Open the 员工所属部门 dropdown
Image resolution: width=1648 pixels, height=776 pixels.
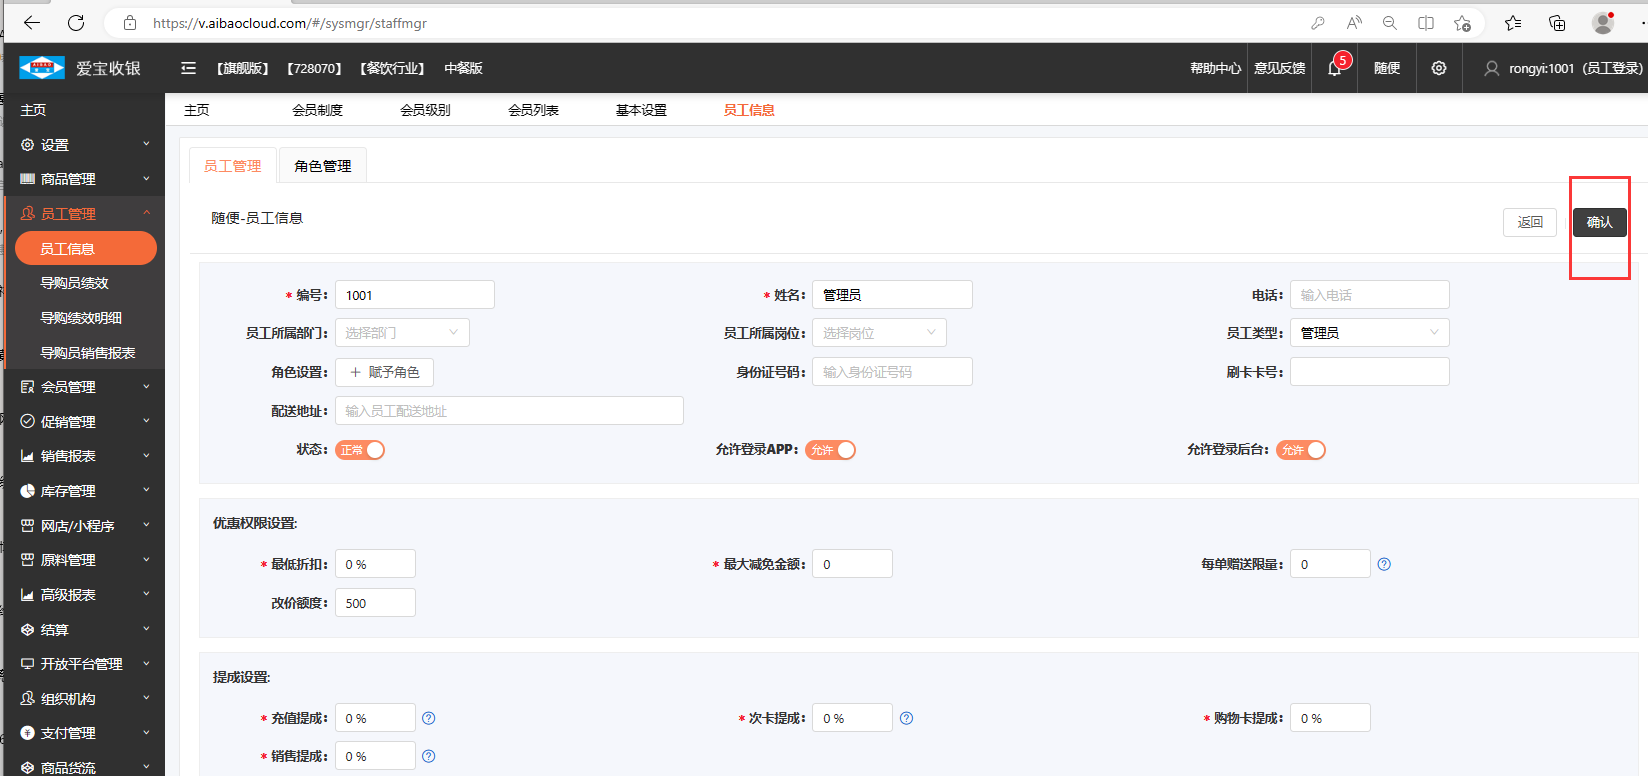[402, 333]
